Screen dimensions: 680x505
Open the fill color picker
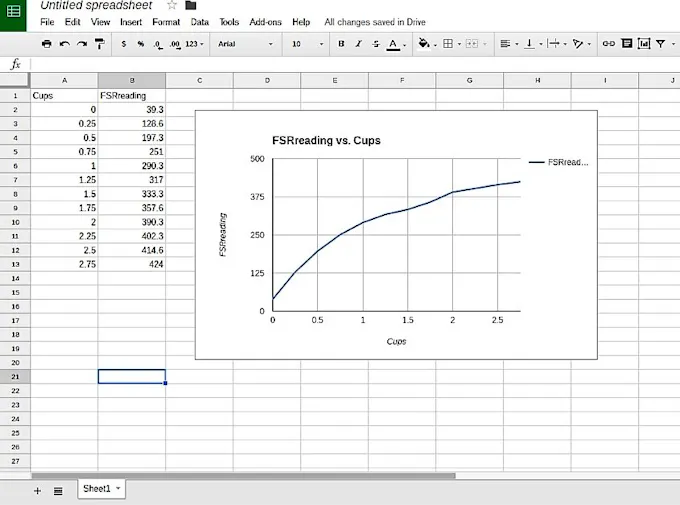tap(424, 43)
